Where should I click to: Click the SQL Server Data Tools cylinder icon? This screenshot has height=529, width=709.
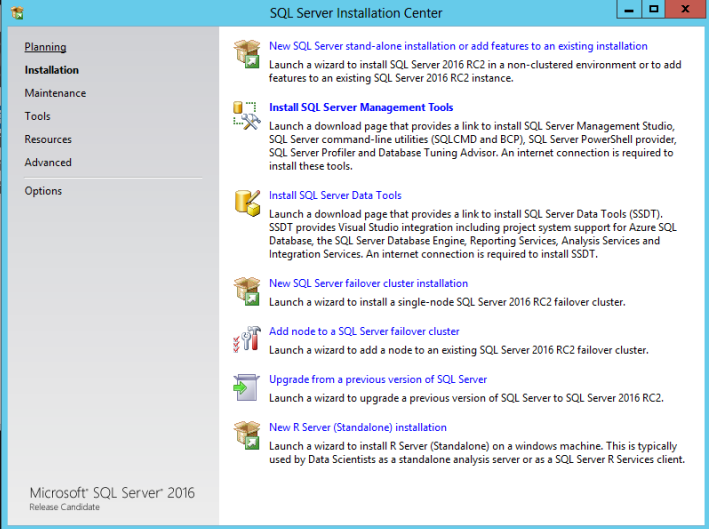click(x=247, y=203)
